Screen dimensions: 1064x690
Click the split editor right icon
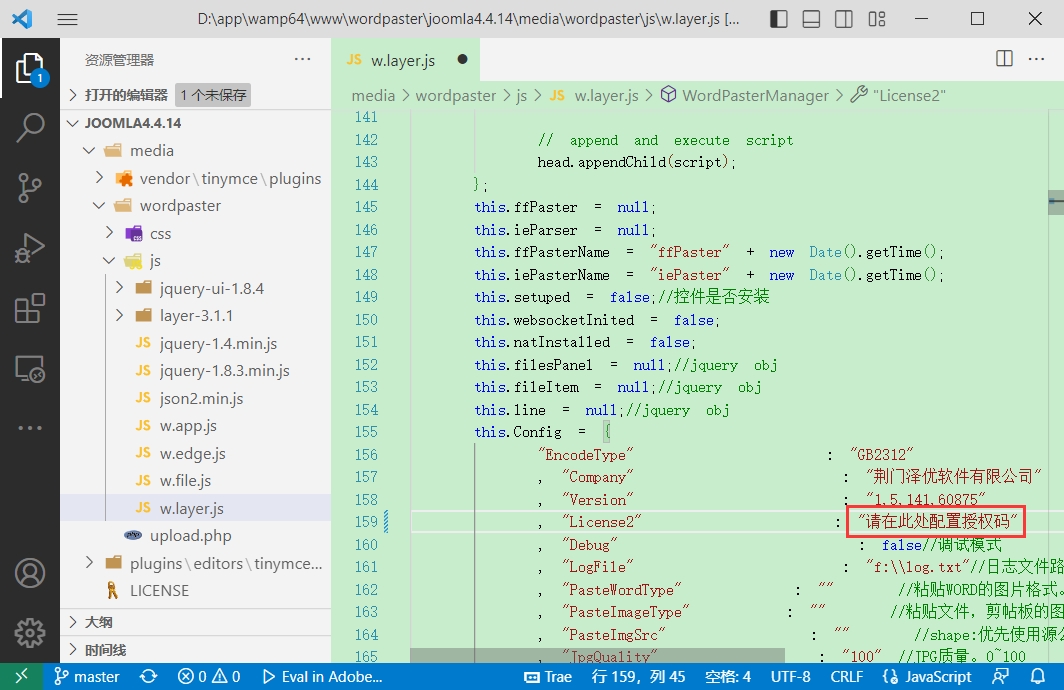[x=1005, y=59]
